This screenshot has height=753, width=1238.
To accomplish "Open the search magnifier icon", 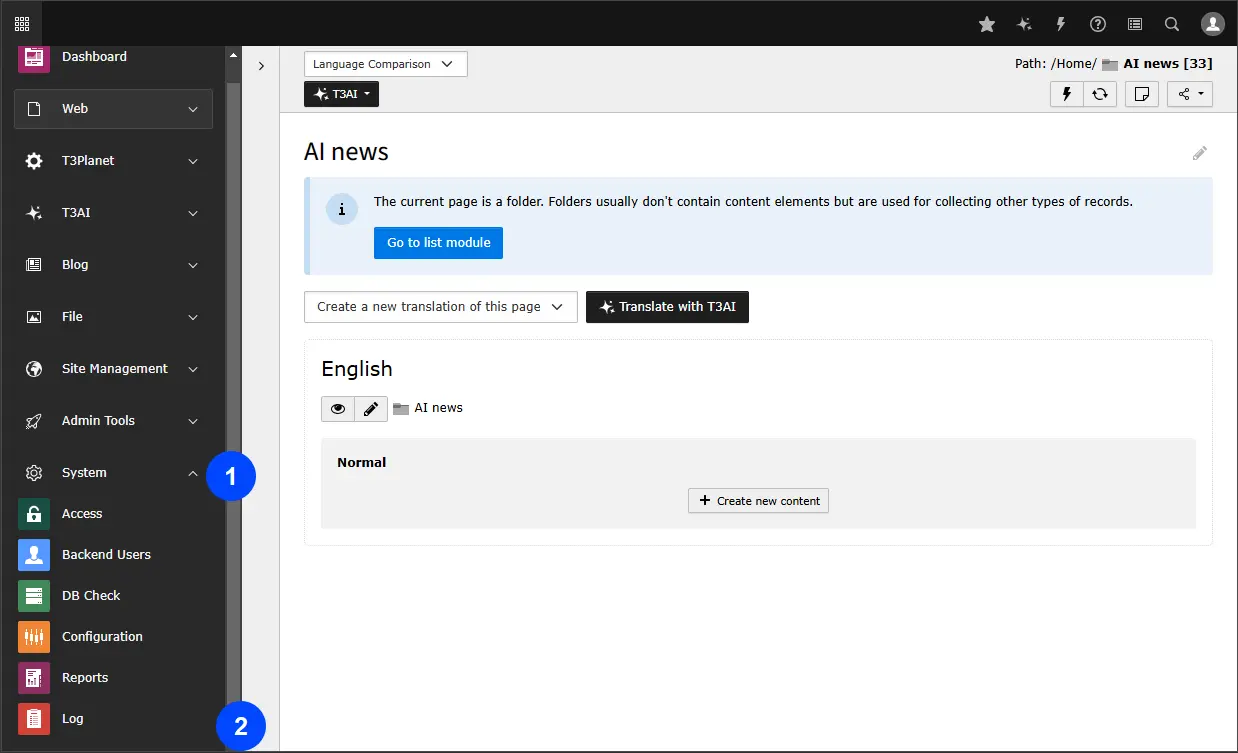I will [1172, 24].
